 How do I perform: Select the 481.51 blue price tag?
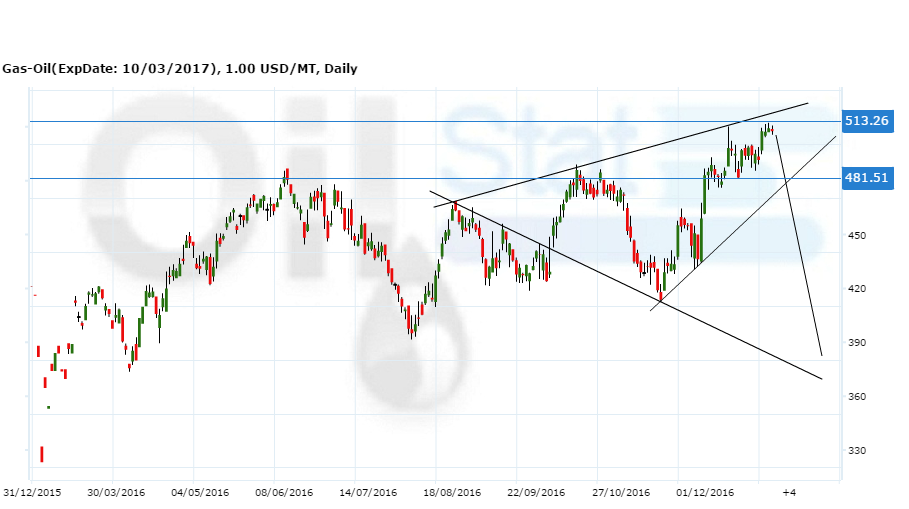tap(866, 178)
